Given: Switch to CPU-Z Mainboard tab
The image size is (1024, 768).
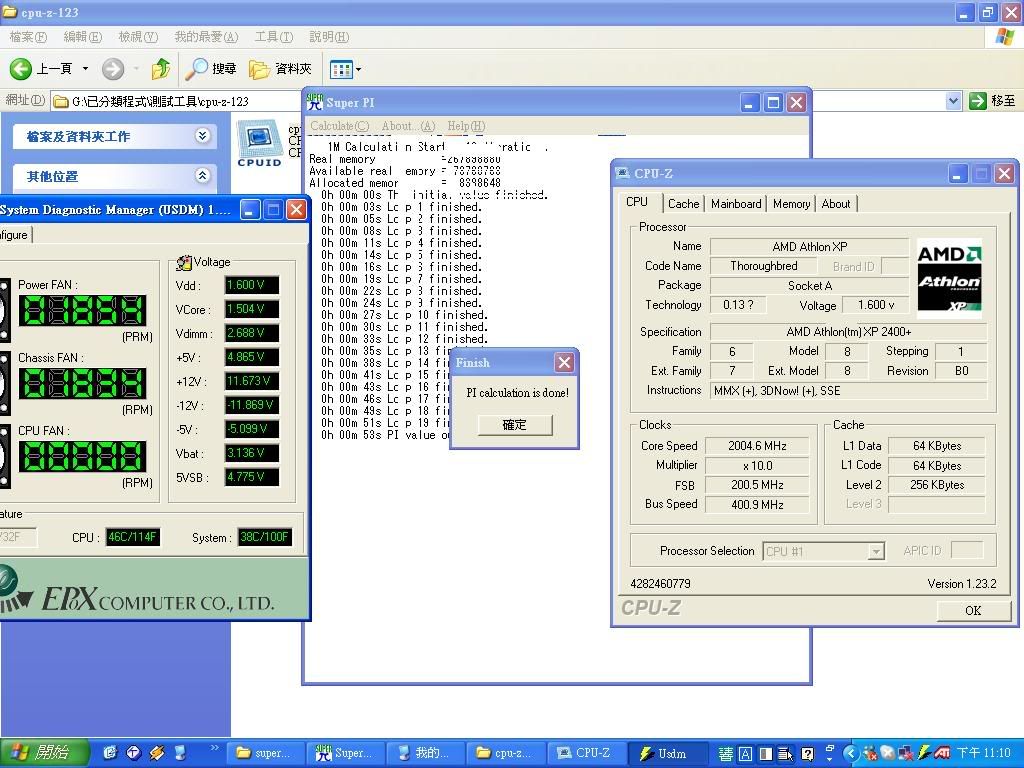Looking at the screenshot, I should 736,204.
